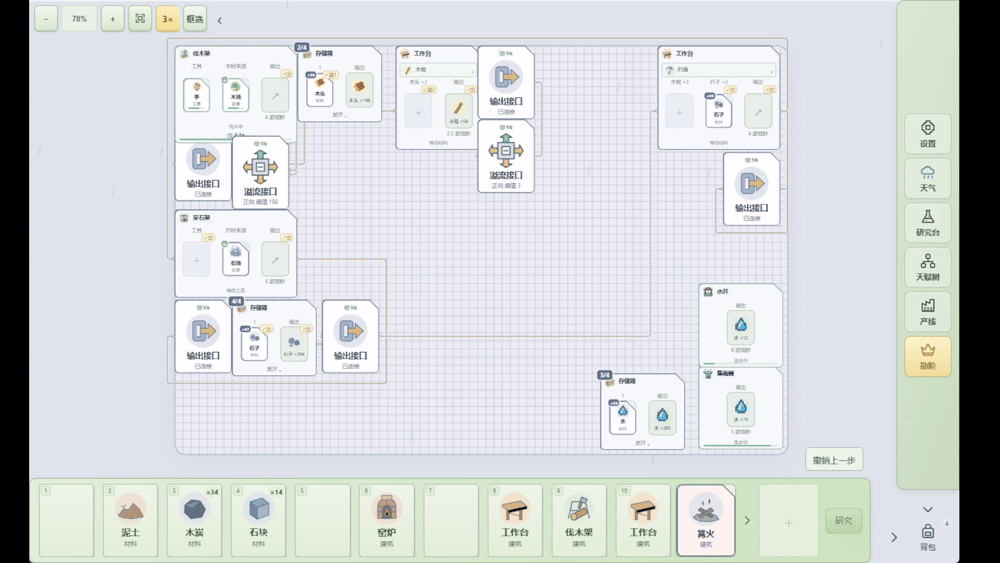
Task: Toggle the 框选 box-select mode
Action: (x=195, y=18)
